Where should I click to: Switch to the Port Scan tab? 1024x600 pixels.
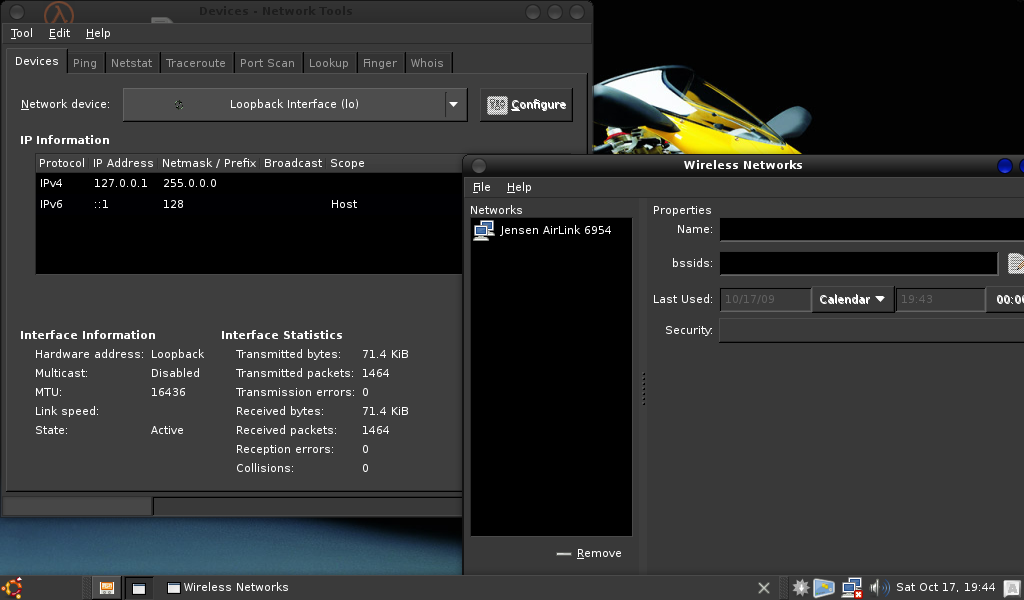[267, 63]
